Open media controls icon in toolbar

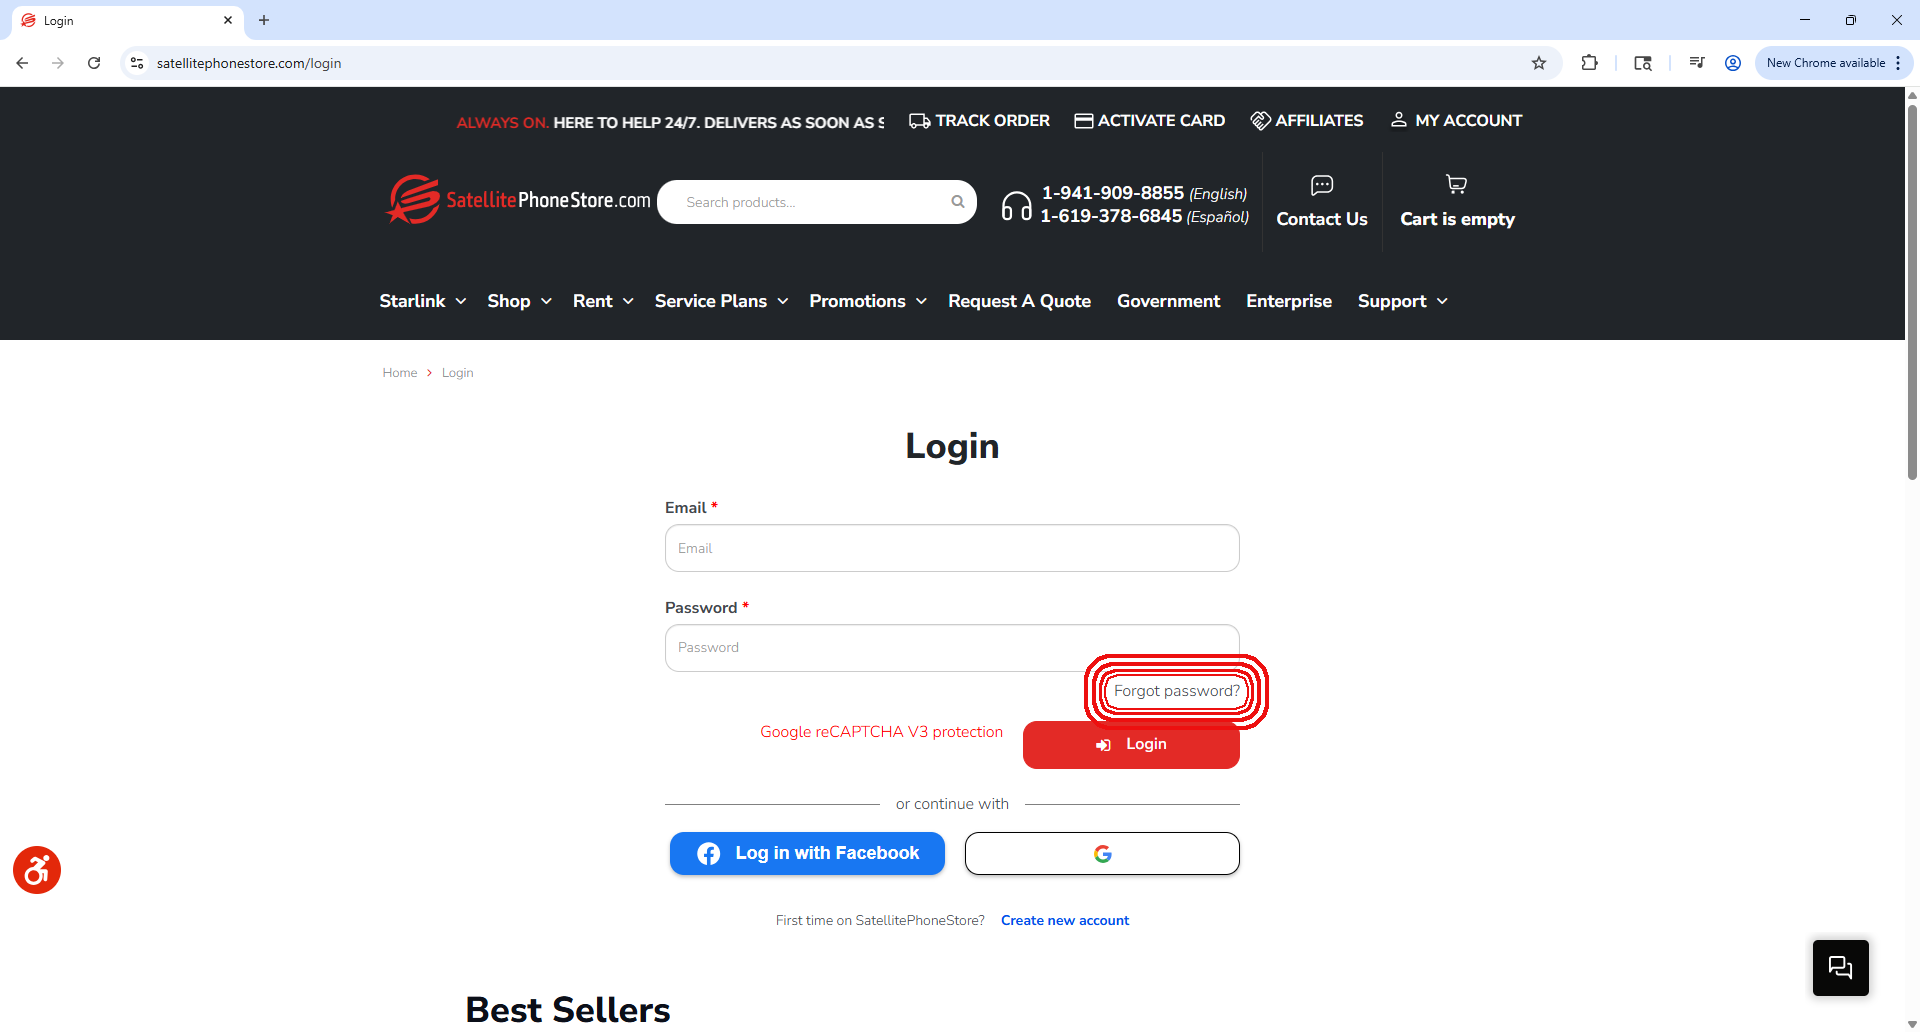coord(1697,63)
